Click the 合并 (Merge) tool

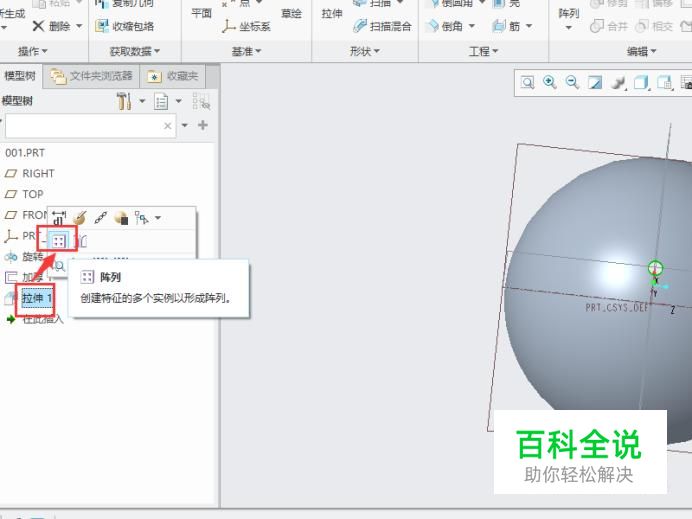tap(609, 26)
